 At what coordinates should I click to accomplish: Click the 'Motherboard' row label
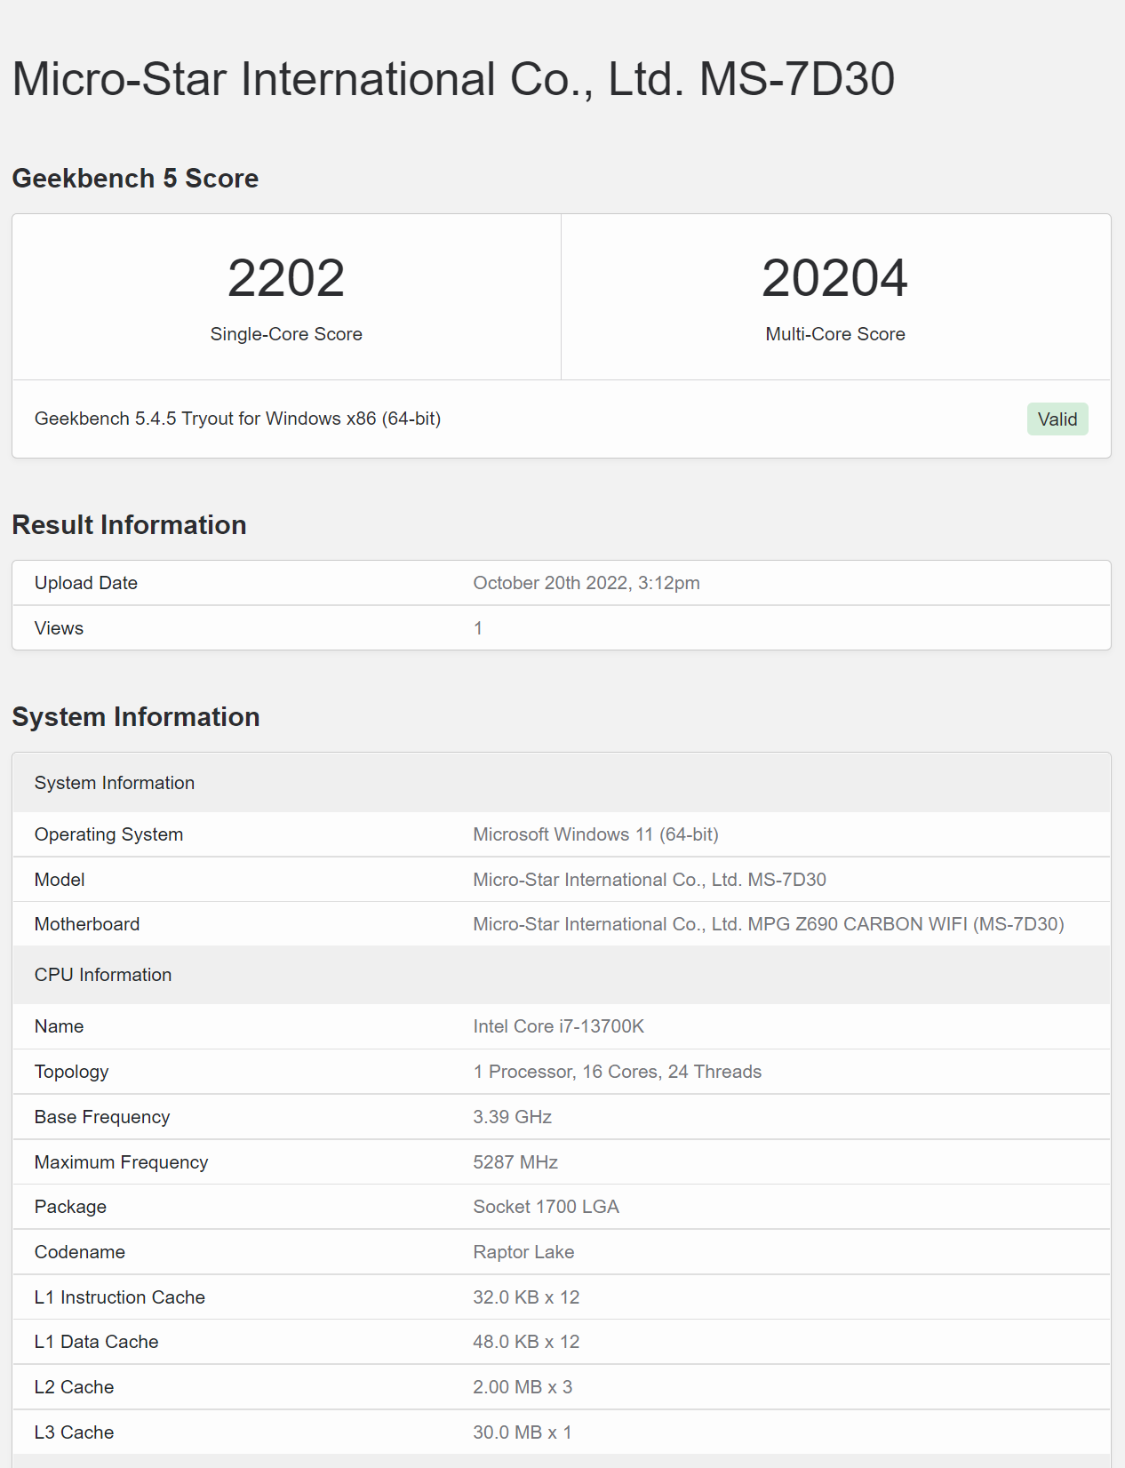click(87, 924)
